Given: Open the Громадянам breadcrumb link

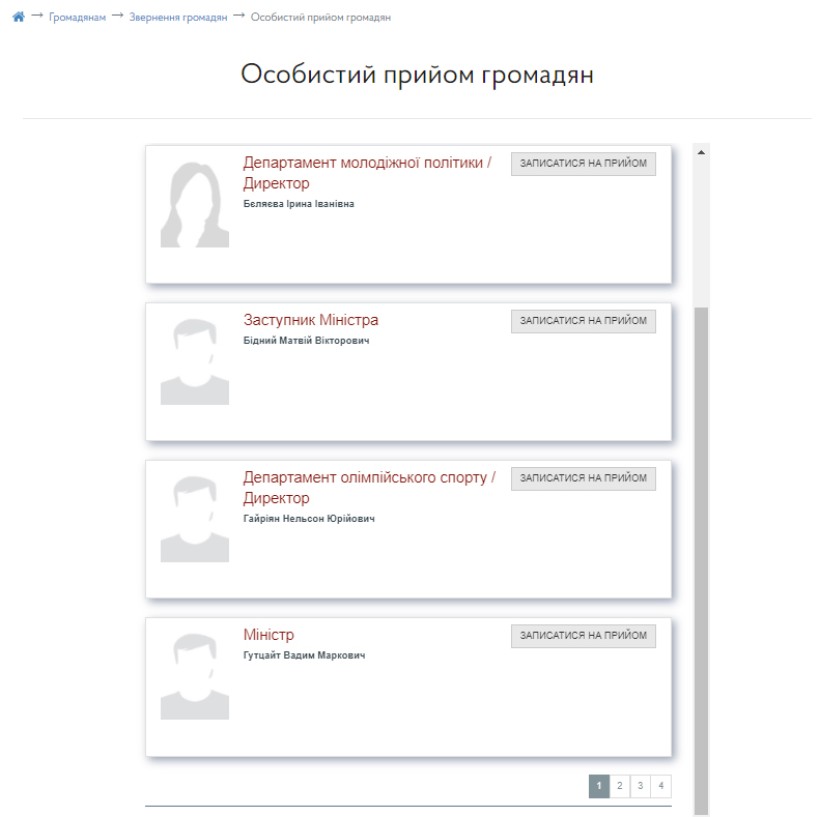Looking at the screenshot, I should pyautogui.click(x=77, y=17).
